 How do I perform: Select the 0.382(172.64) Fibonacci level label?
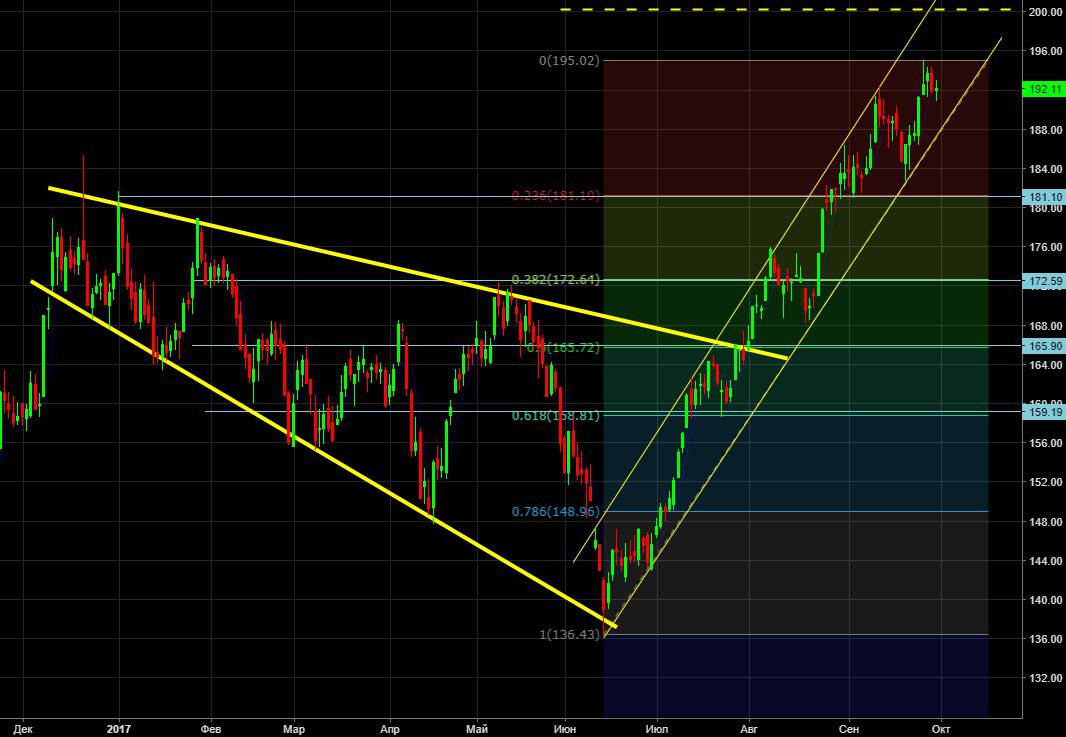tap(556, 279)
